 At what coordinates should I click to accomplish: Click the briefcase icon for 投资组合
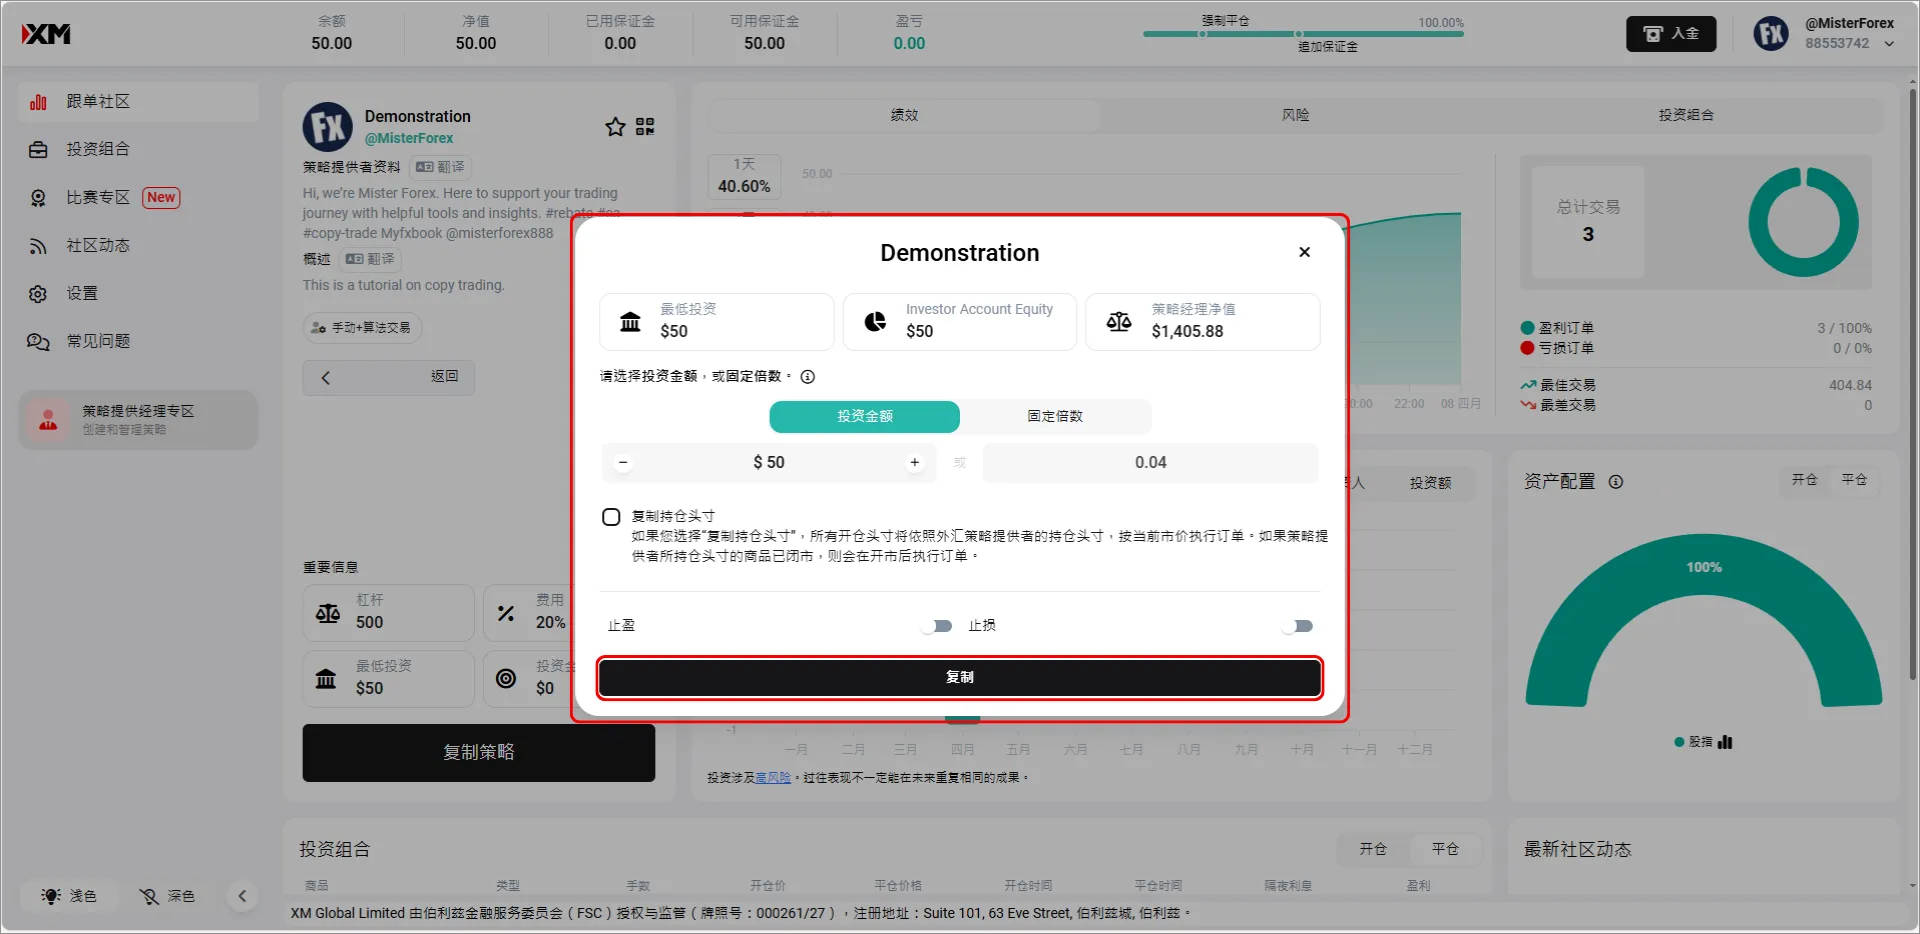point(38,150)
